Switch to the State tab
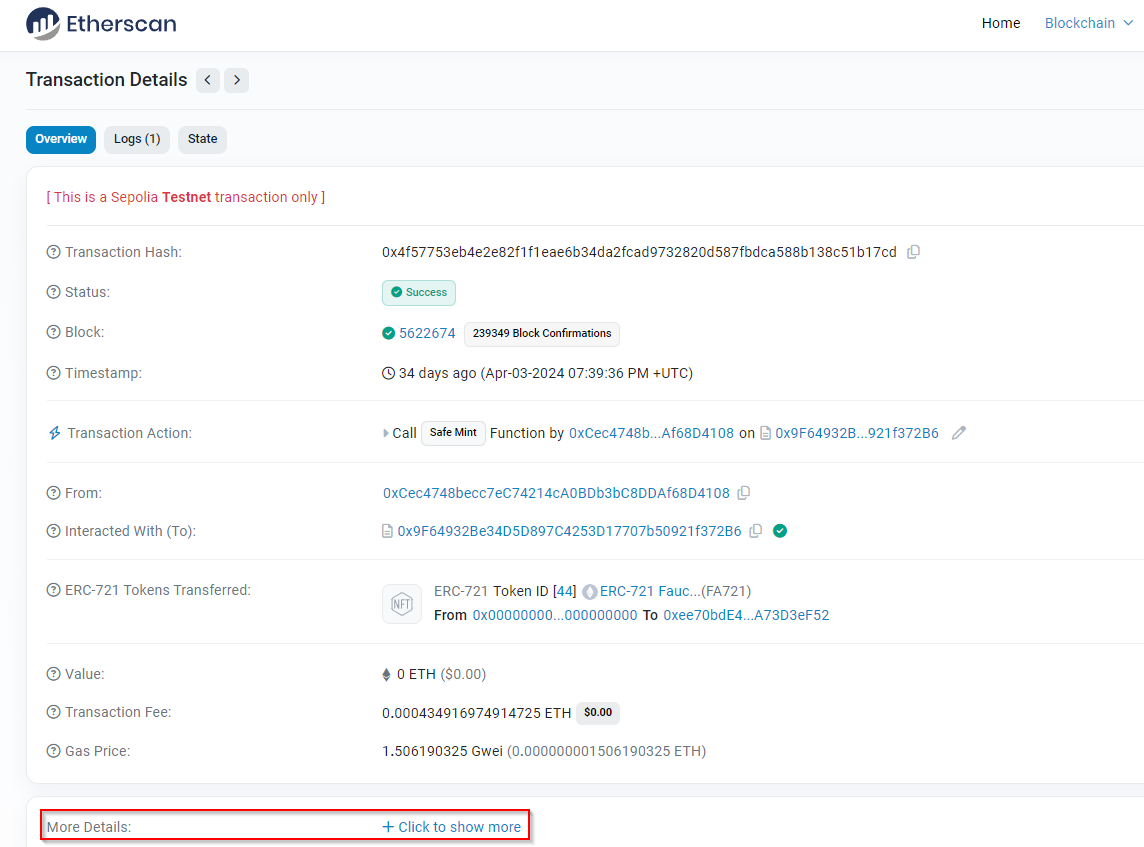Viewport: 1144px width, 847px height. point(202,139)
